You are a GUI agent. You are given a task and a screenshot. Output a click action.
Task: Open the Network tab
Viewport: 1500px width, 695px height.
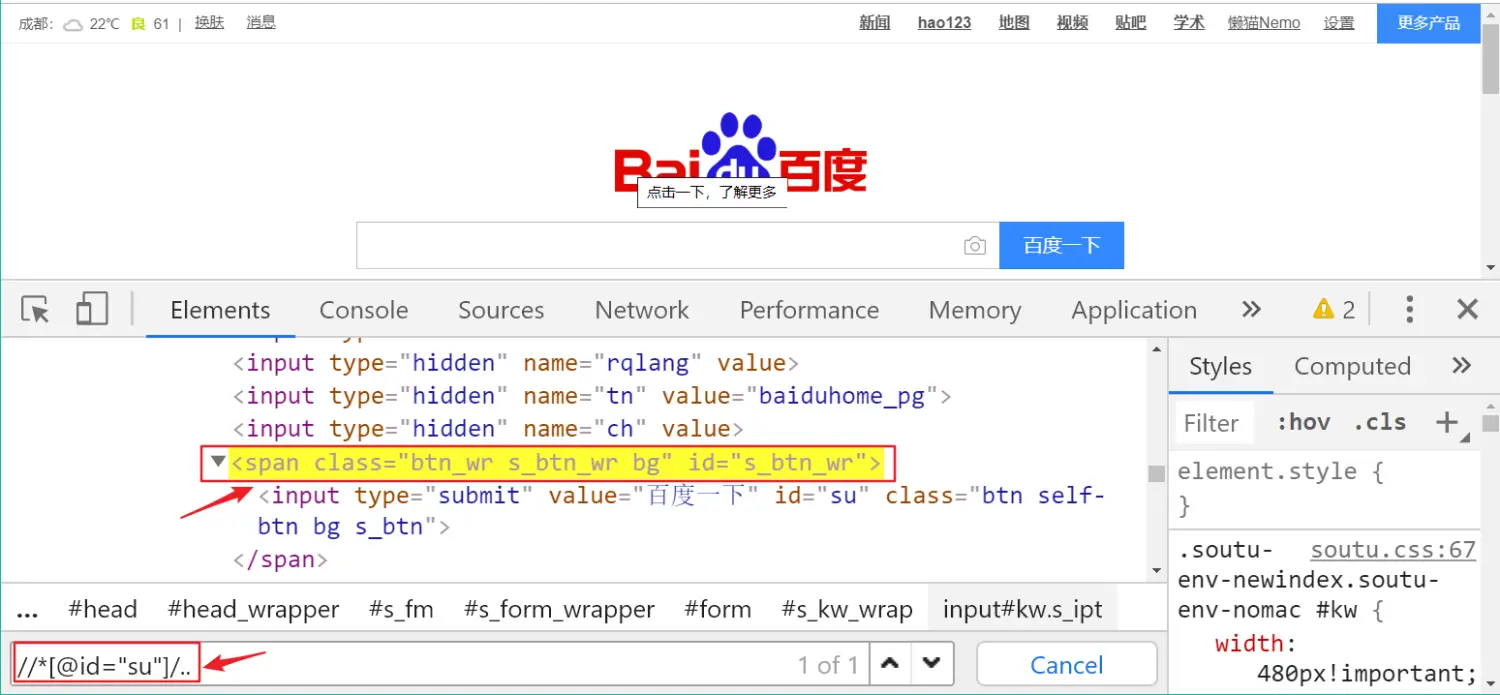pyautogui.click(x=642, y=310)
